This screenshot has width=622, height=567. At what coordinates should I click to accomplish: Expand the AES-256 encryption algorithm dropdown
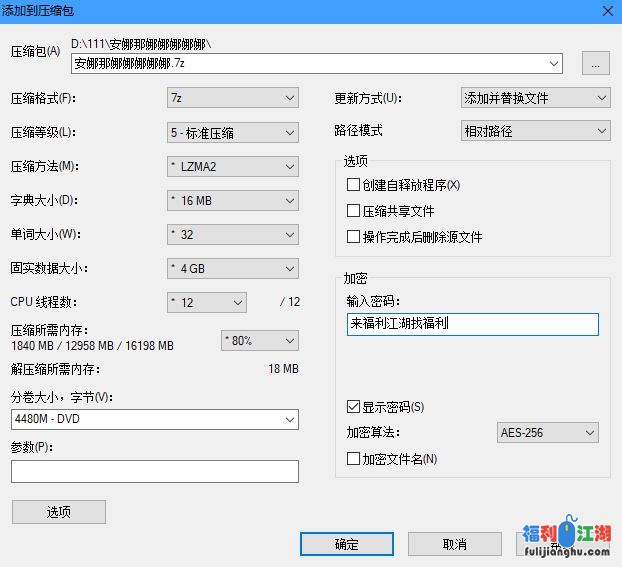click(547, 432)
